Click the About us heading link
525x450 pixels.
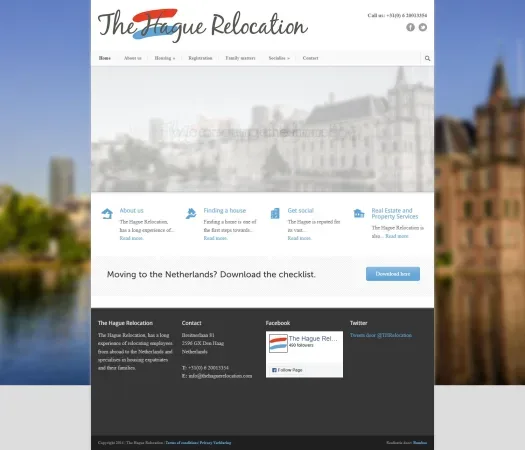[132, 211]
